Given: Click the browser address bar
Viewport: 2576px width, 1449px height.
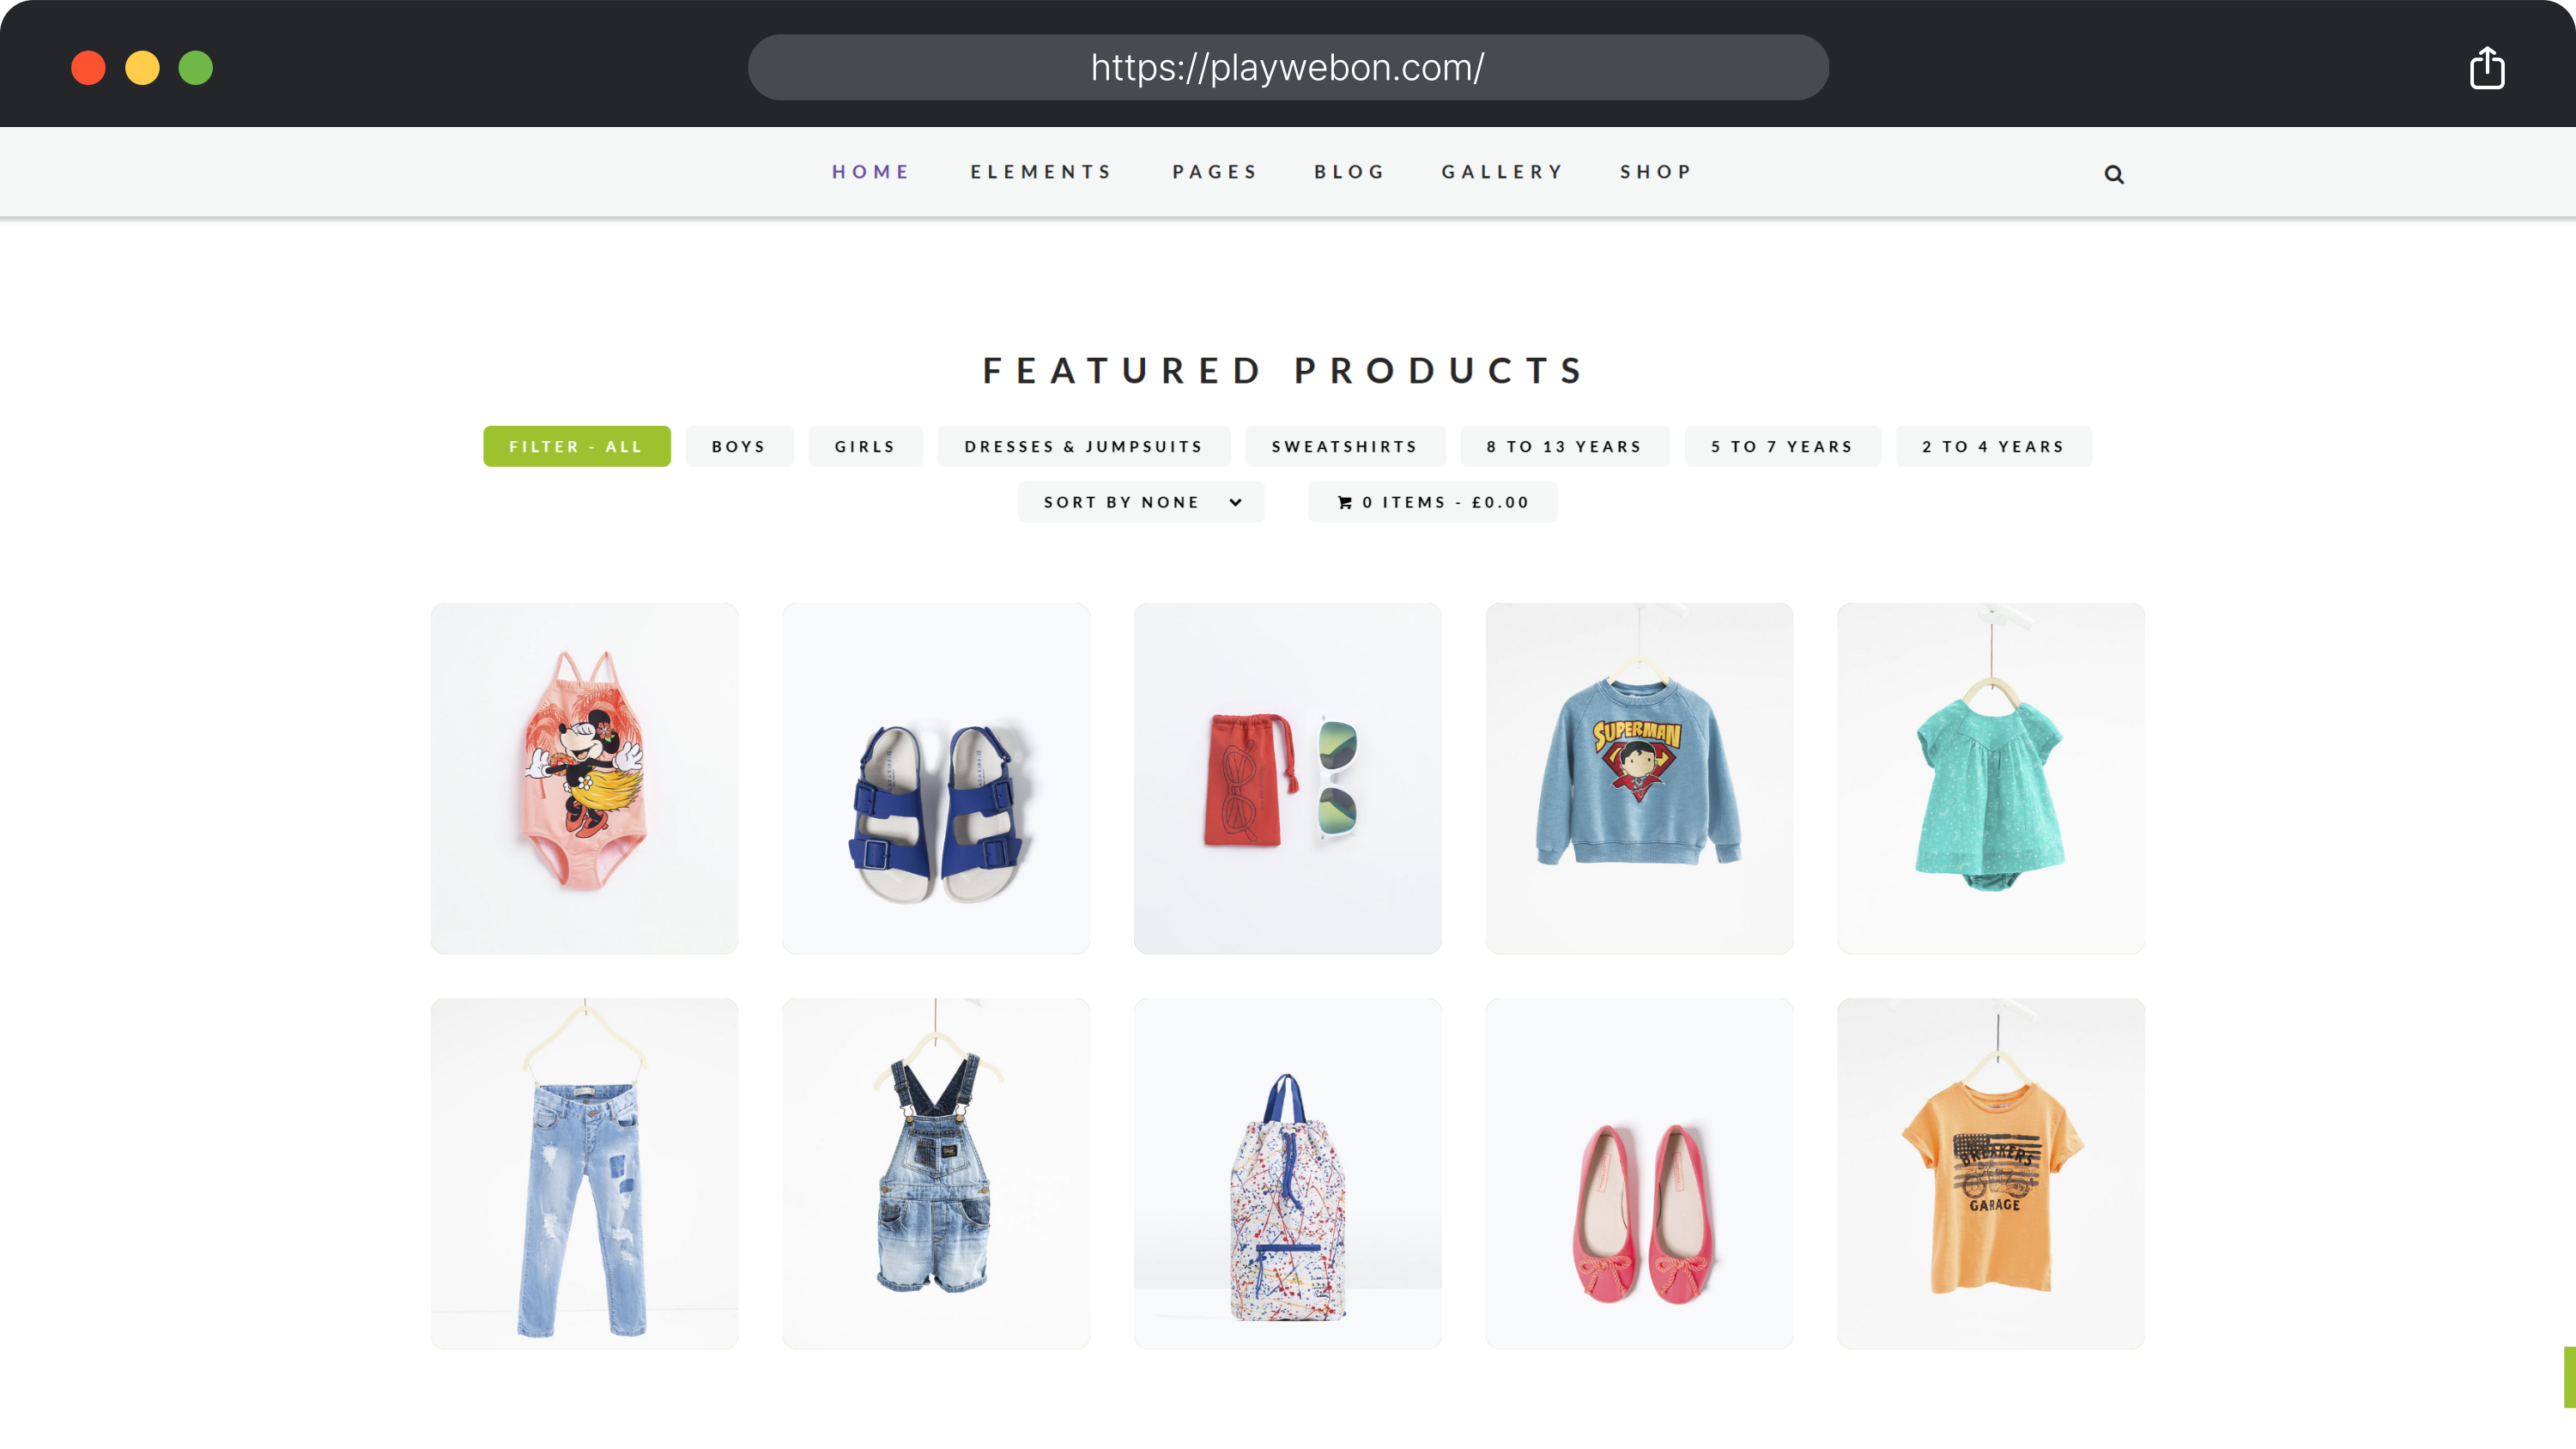Looking at the screenshot, I should click(x=1287, y=68).
